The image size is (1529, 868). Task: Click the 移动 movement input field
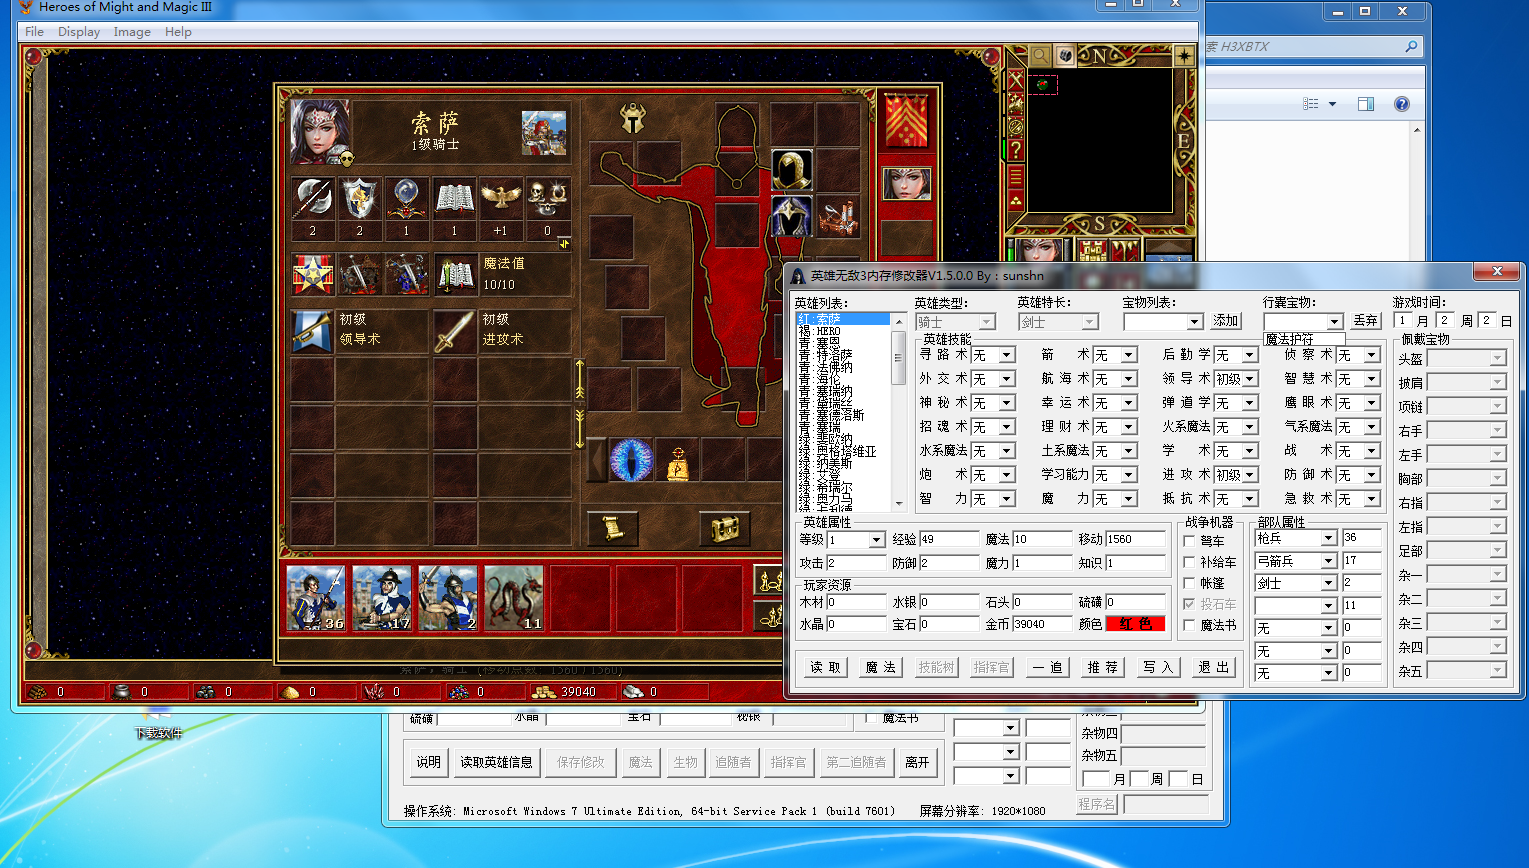tap(1135, 539)
